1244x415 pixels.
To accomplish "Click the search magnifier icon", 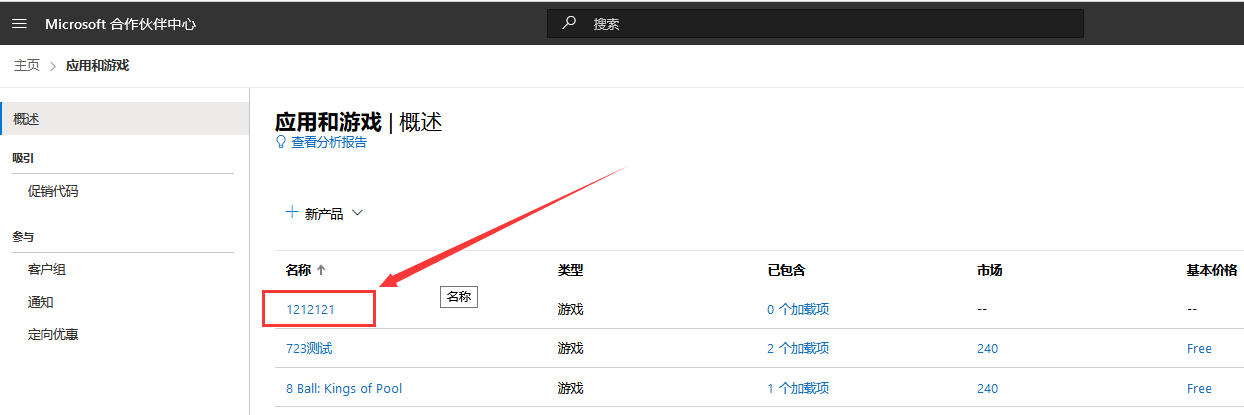I will 569,23.
